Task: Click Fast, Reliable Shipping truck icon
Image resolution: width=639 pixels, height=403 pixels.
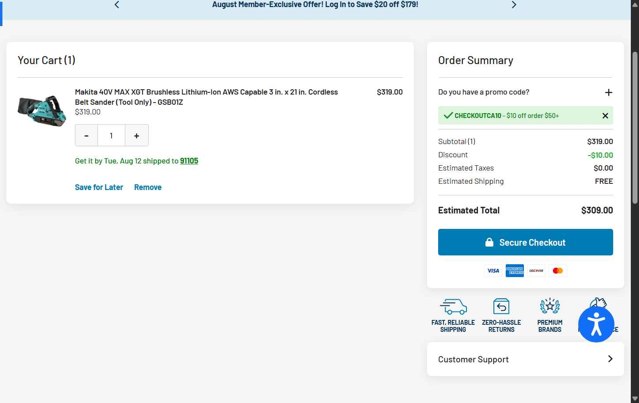Action: click(453, 306)
